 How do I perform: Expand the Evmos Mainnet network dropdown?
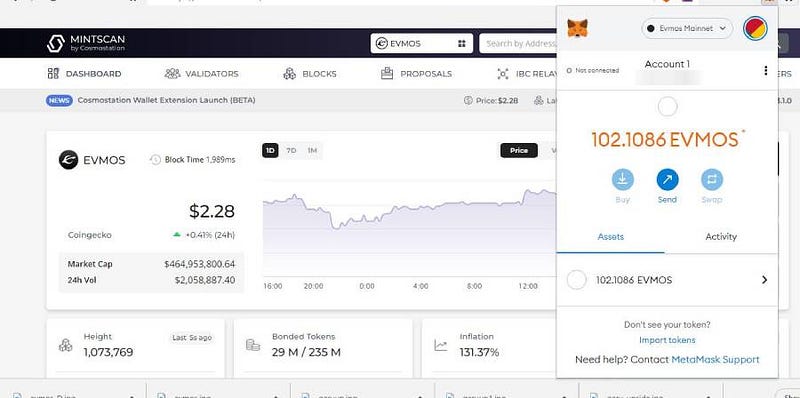pyautogui.click(x=687, y=29)
